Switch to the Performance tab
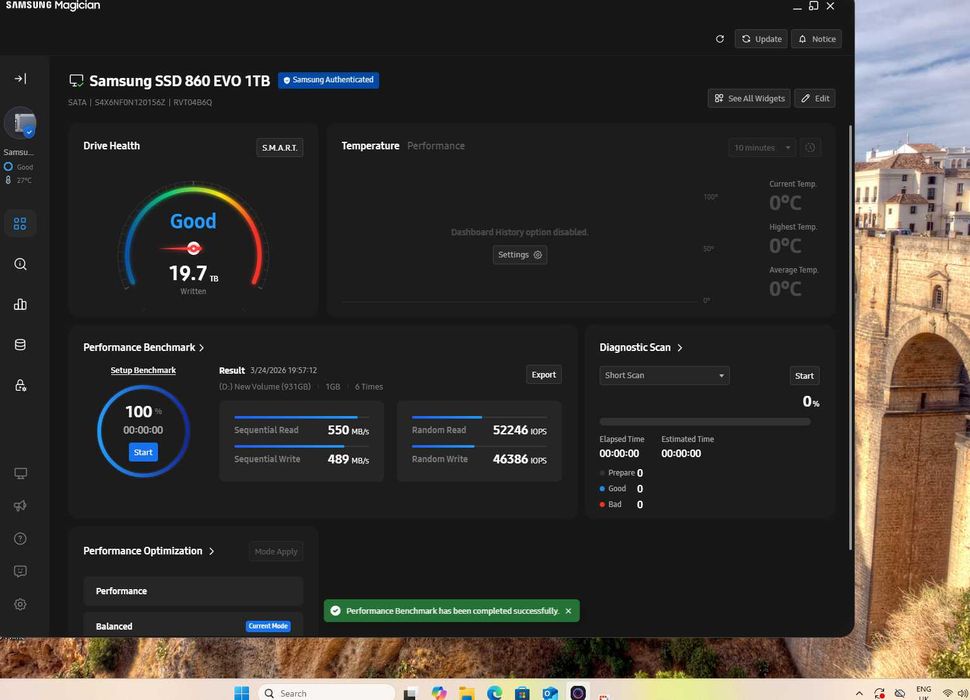Viewport: 970px width, 700px height. pyautogui.click(x=436, y=146)
